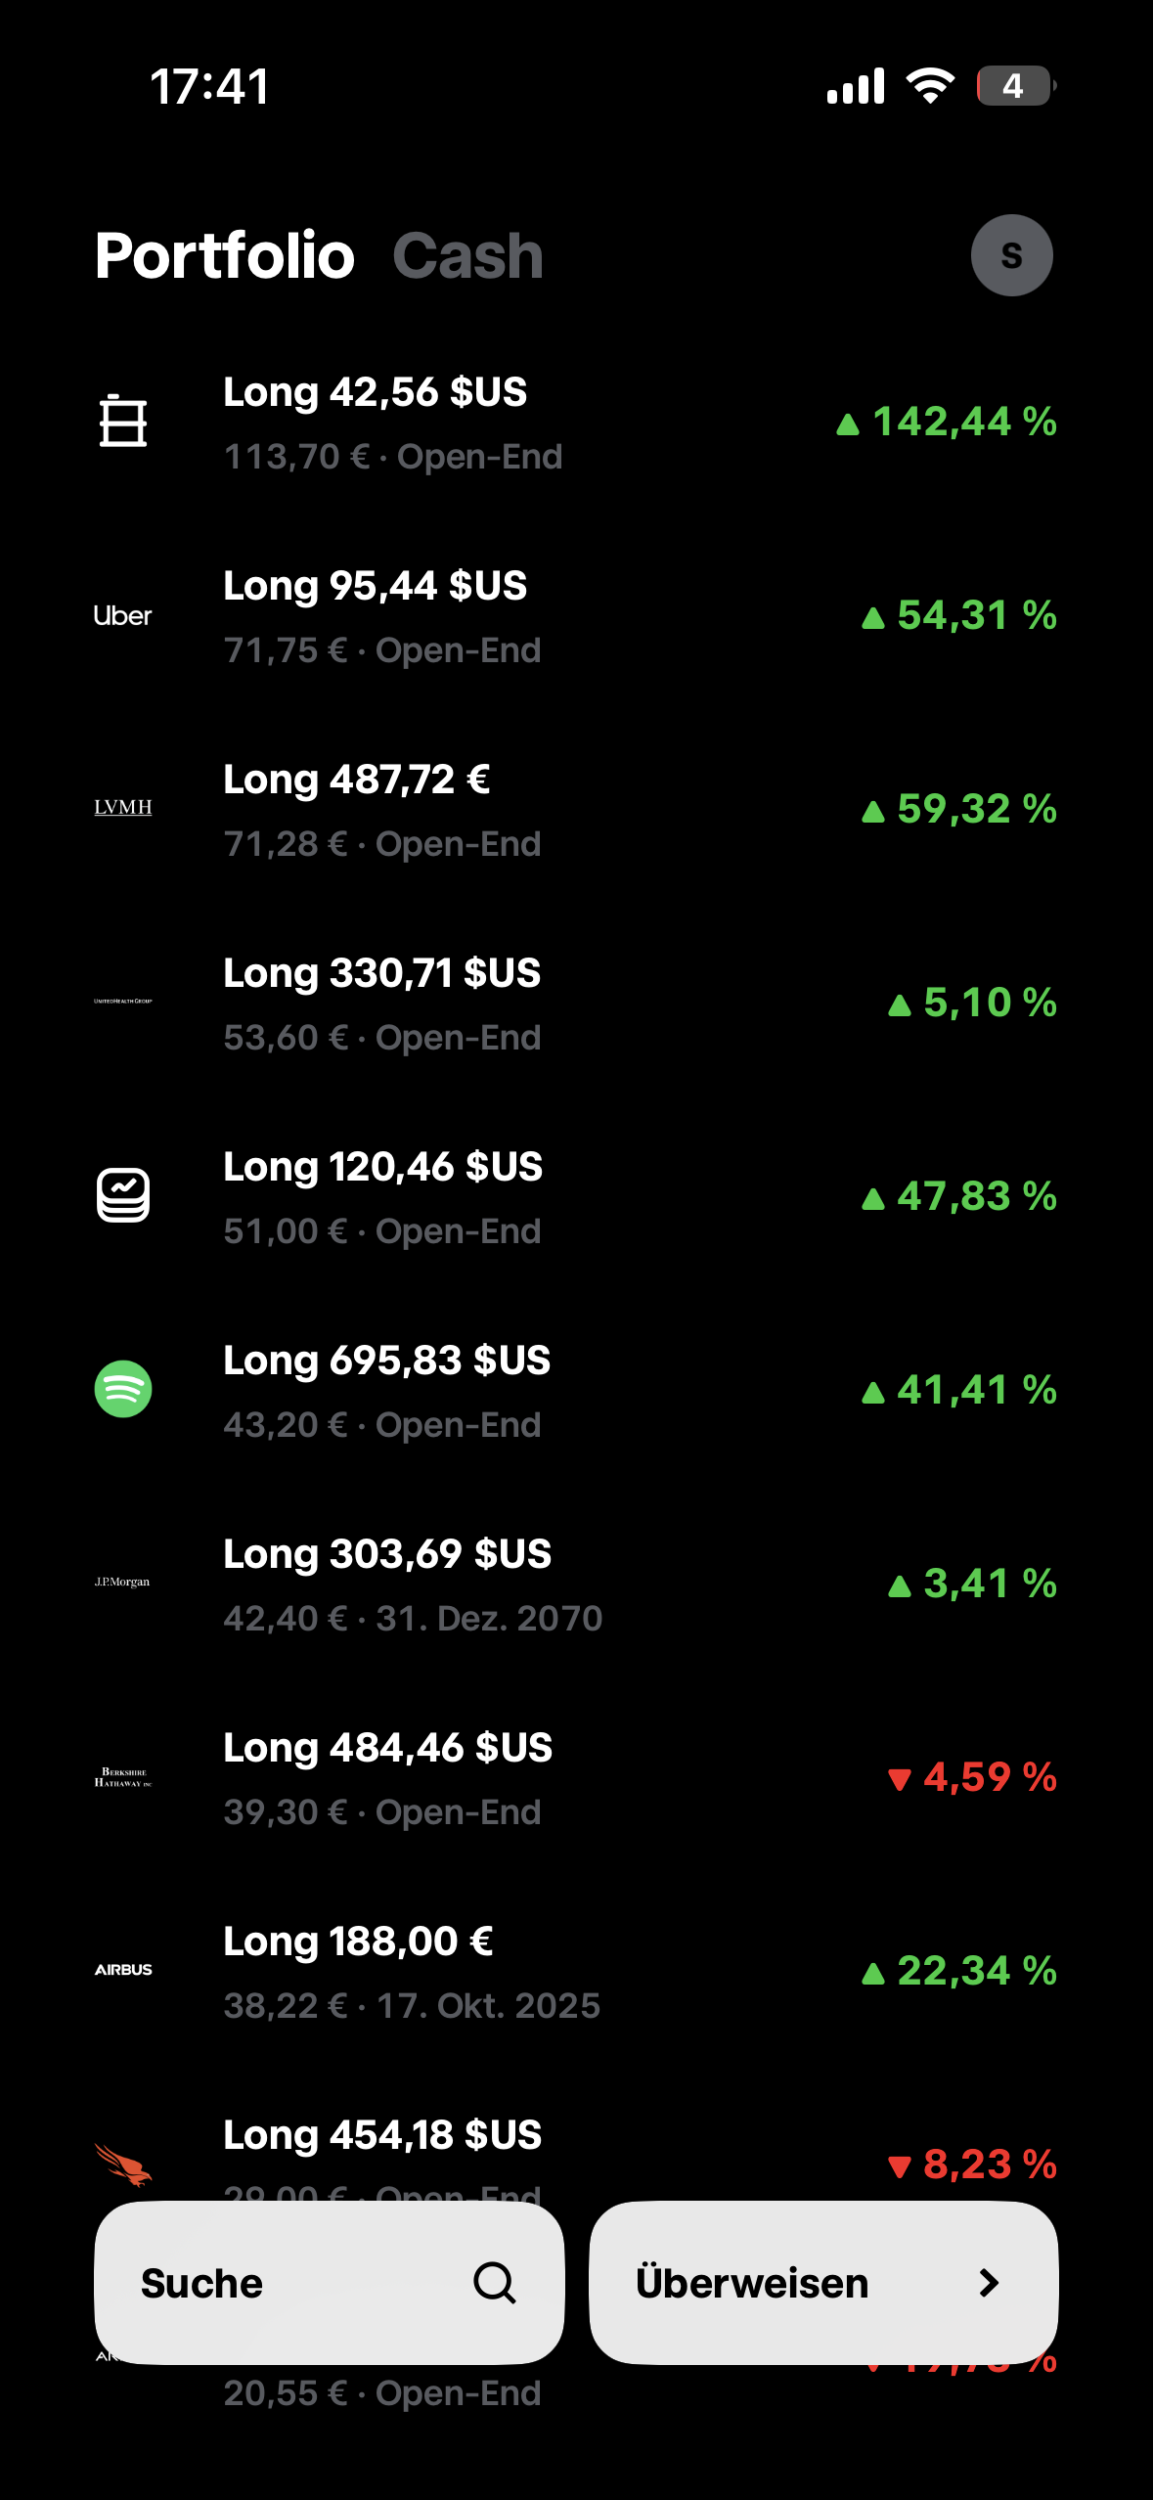This screenshot has height=2500, width=1153.
Task: Tap the green Spotify logo icon
Action: [123, 1389]
